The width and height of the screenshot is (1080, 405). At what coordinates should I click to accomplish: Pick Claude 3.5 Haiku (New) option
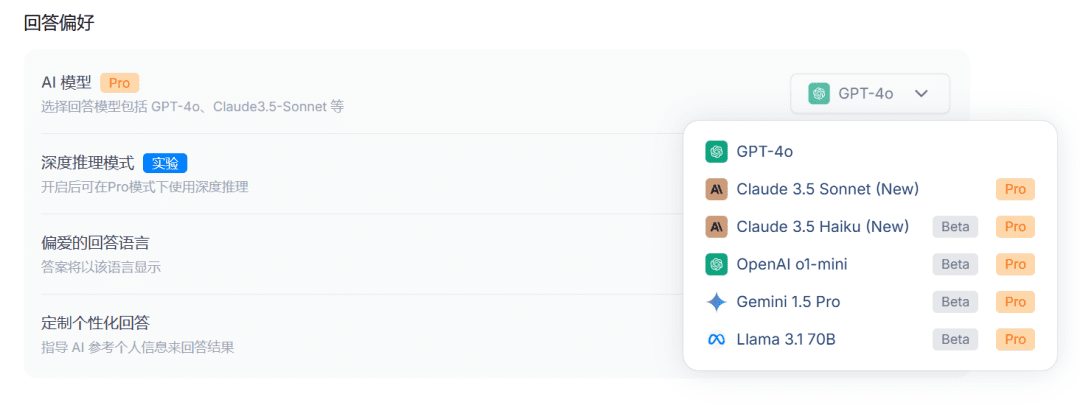point(822,227)
